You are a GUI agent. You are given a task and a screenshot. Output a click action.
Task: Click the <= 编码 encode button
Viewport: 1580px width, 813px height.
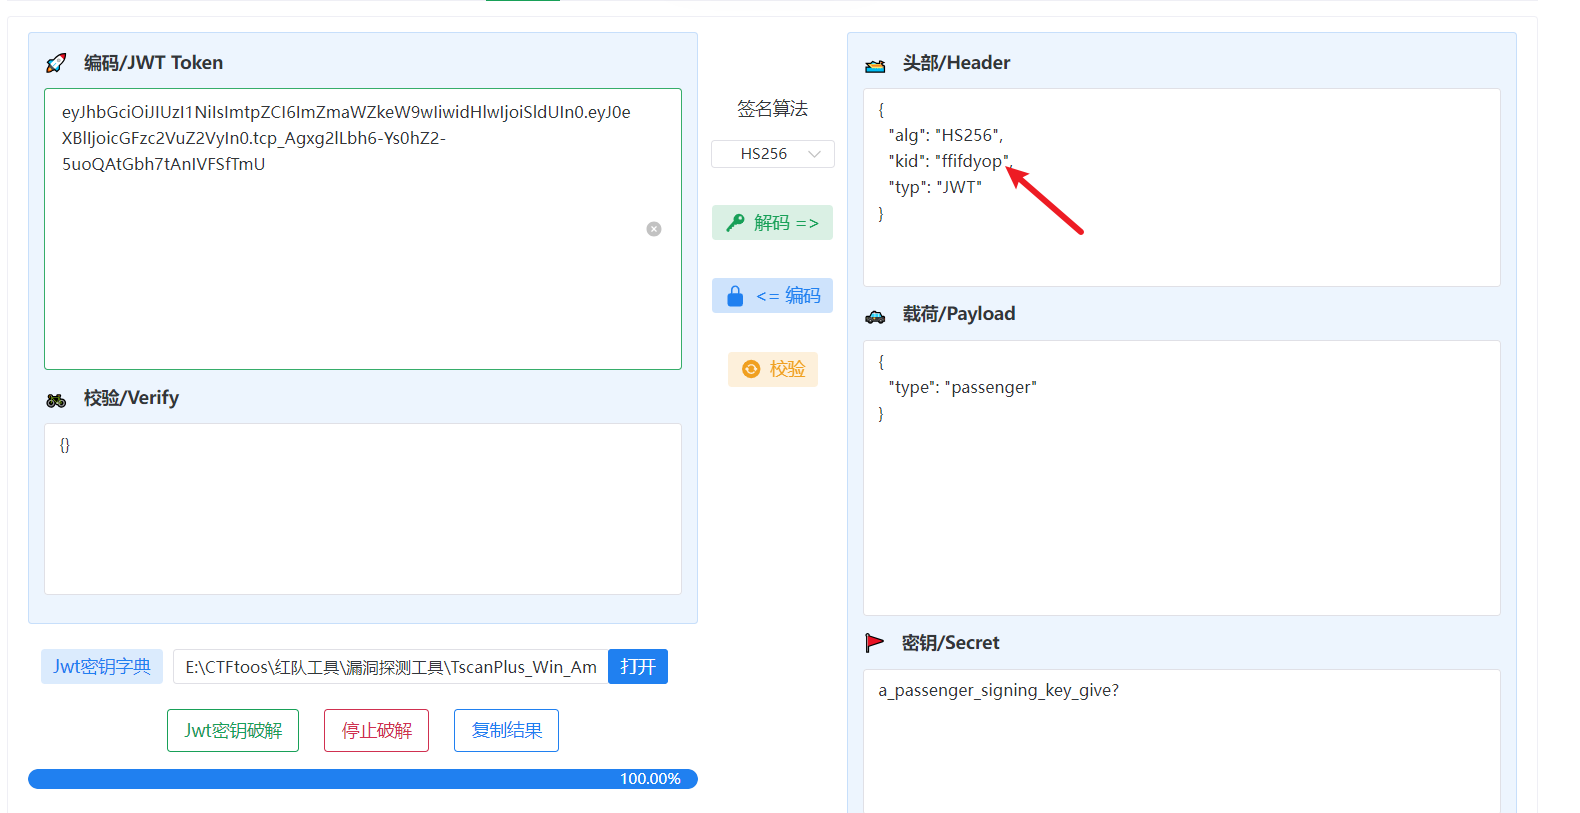click(x=772, y=296)
